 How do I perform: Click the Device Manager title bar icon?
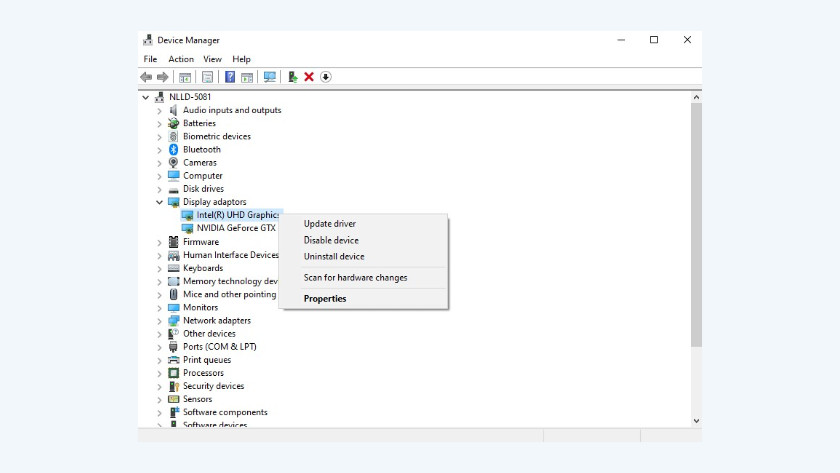coord(148,40)
